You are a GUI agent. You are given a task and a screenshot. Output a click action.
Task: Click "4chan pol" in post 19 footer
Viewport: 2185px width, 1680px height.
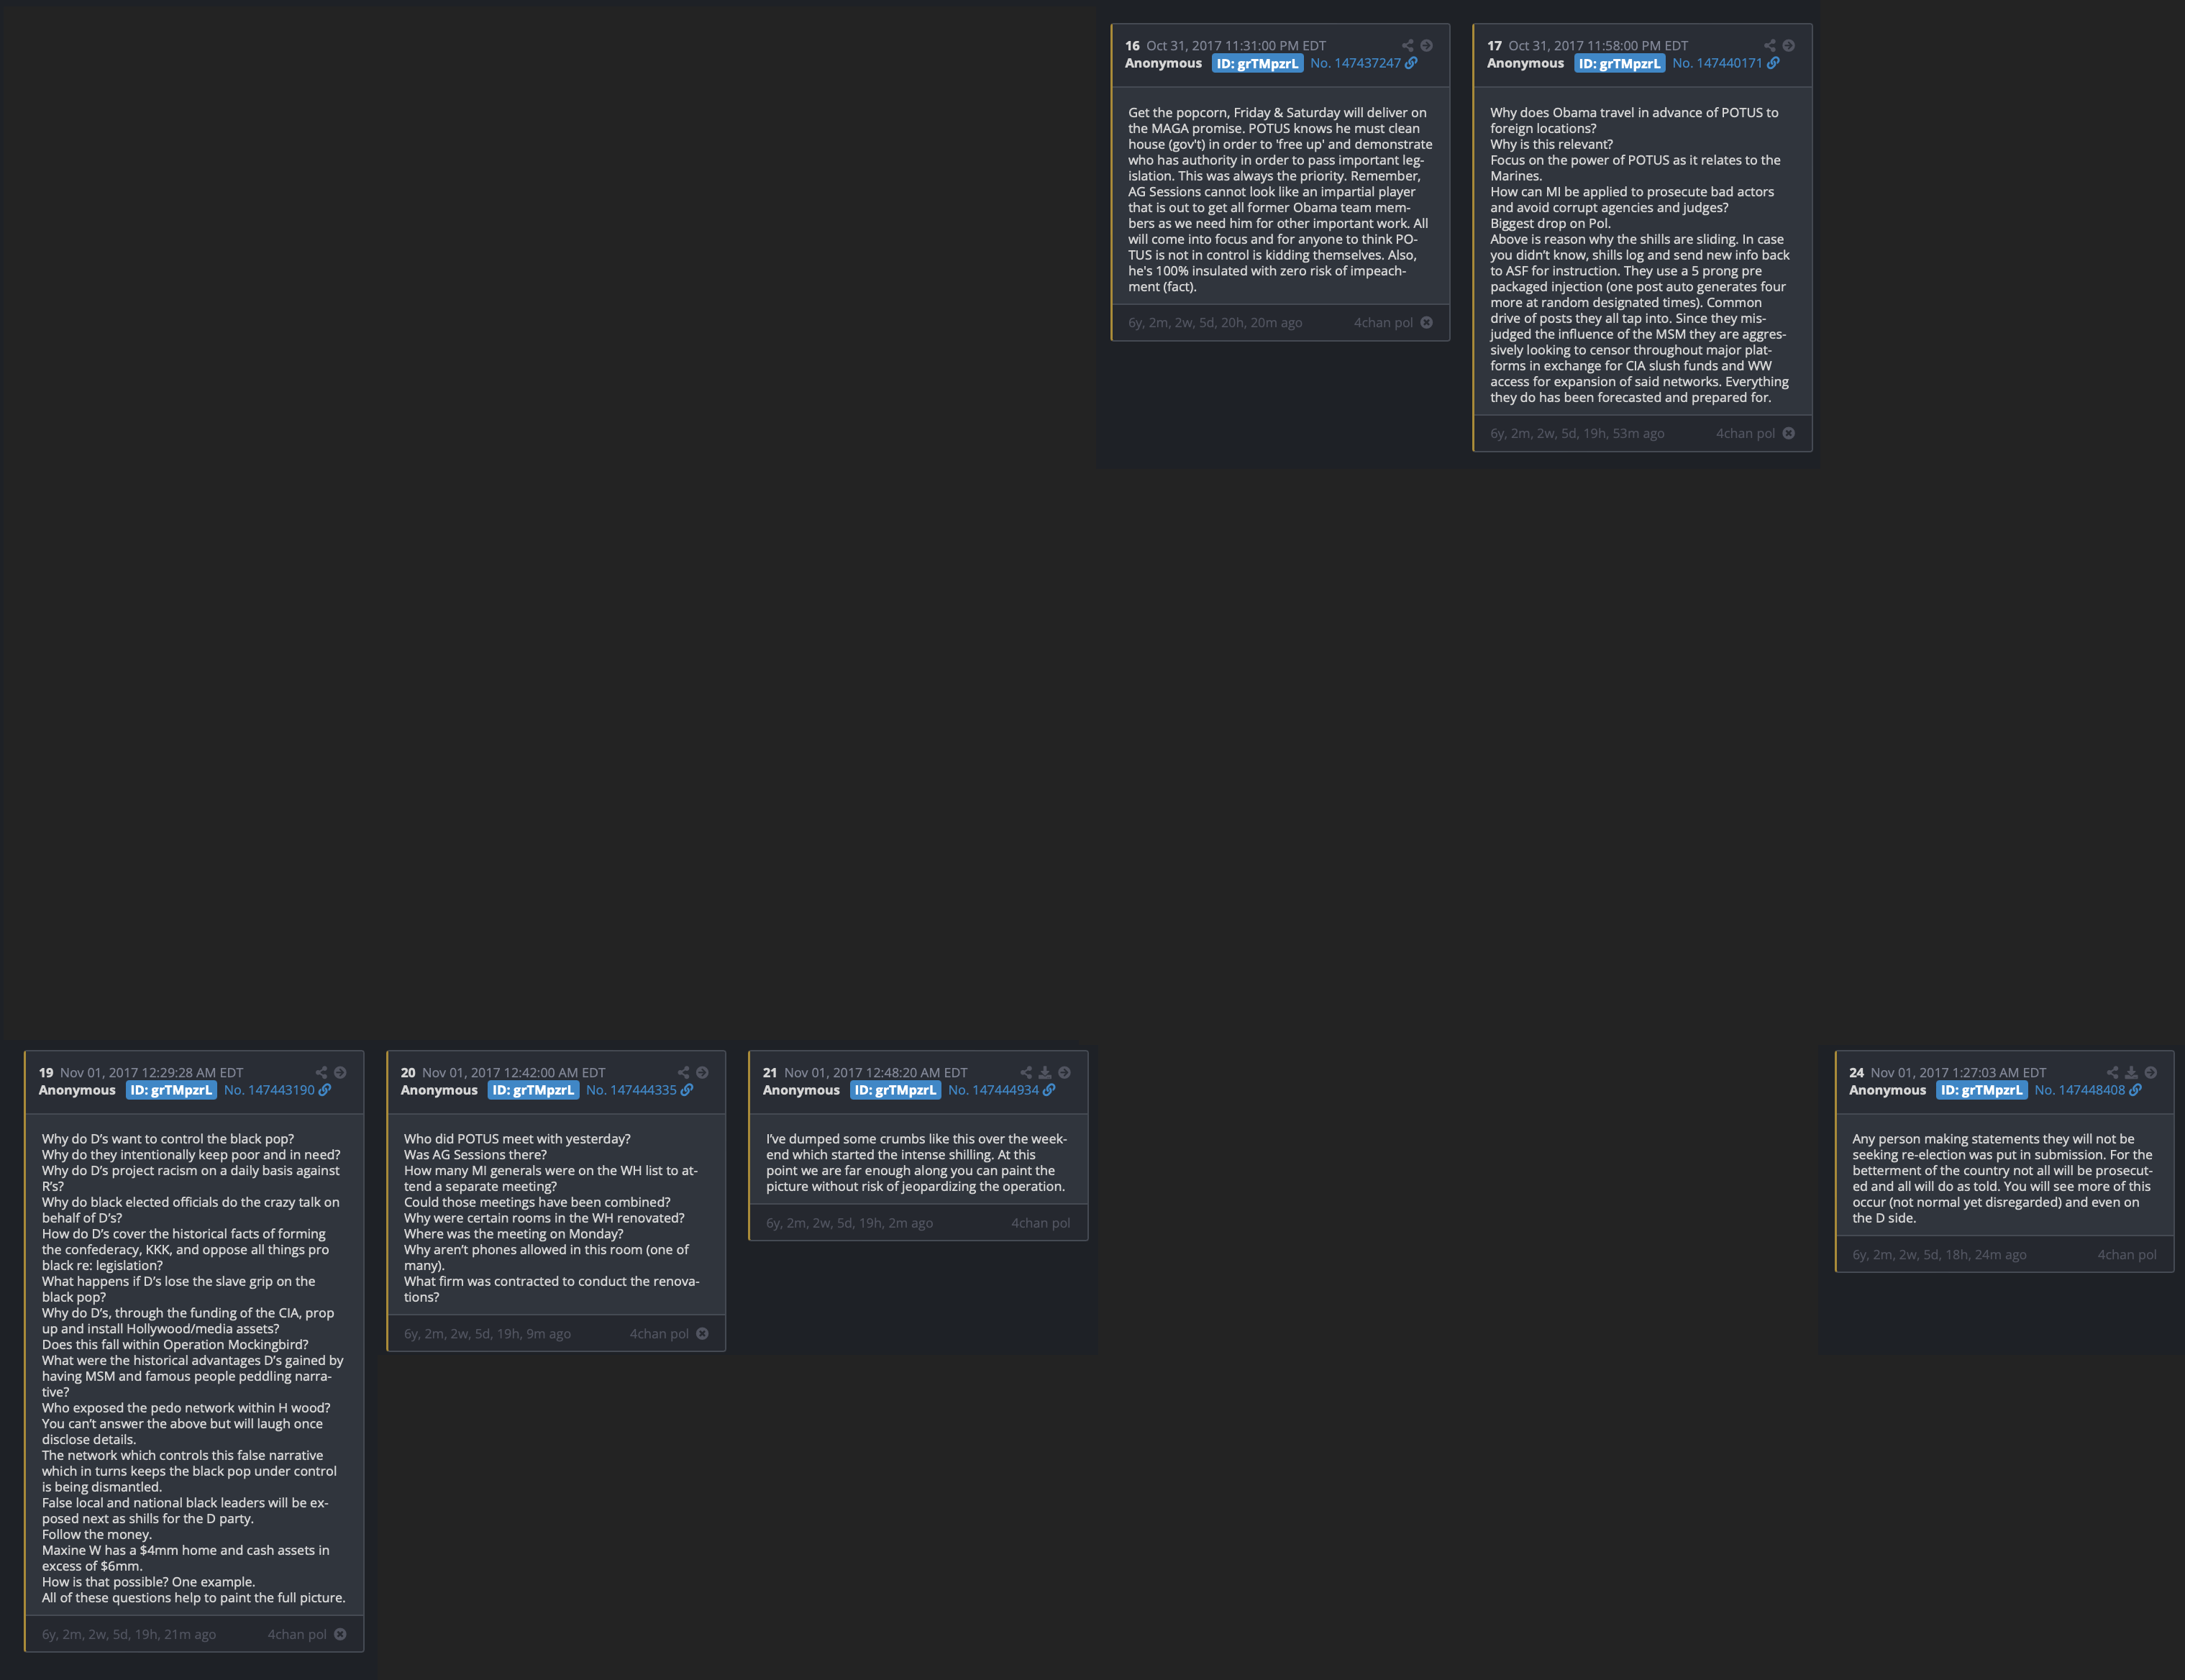click(x=297, y=1634)
